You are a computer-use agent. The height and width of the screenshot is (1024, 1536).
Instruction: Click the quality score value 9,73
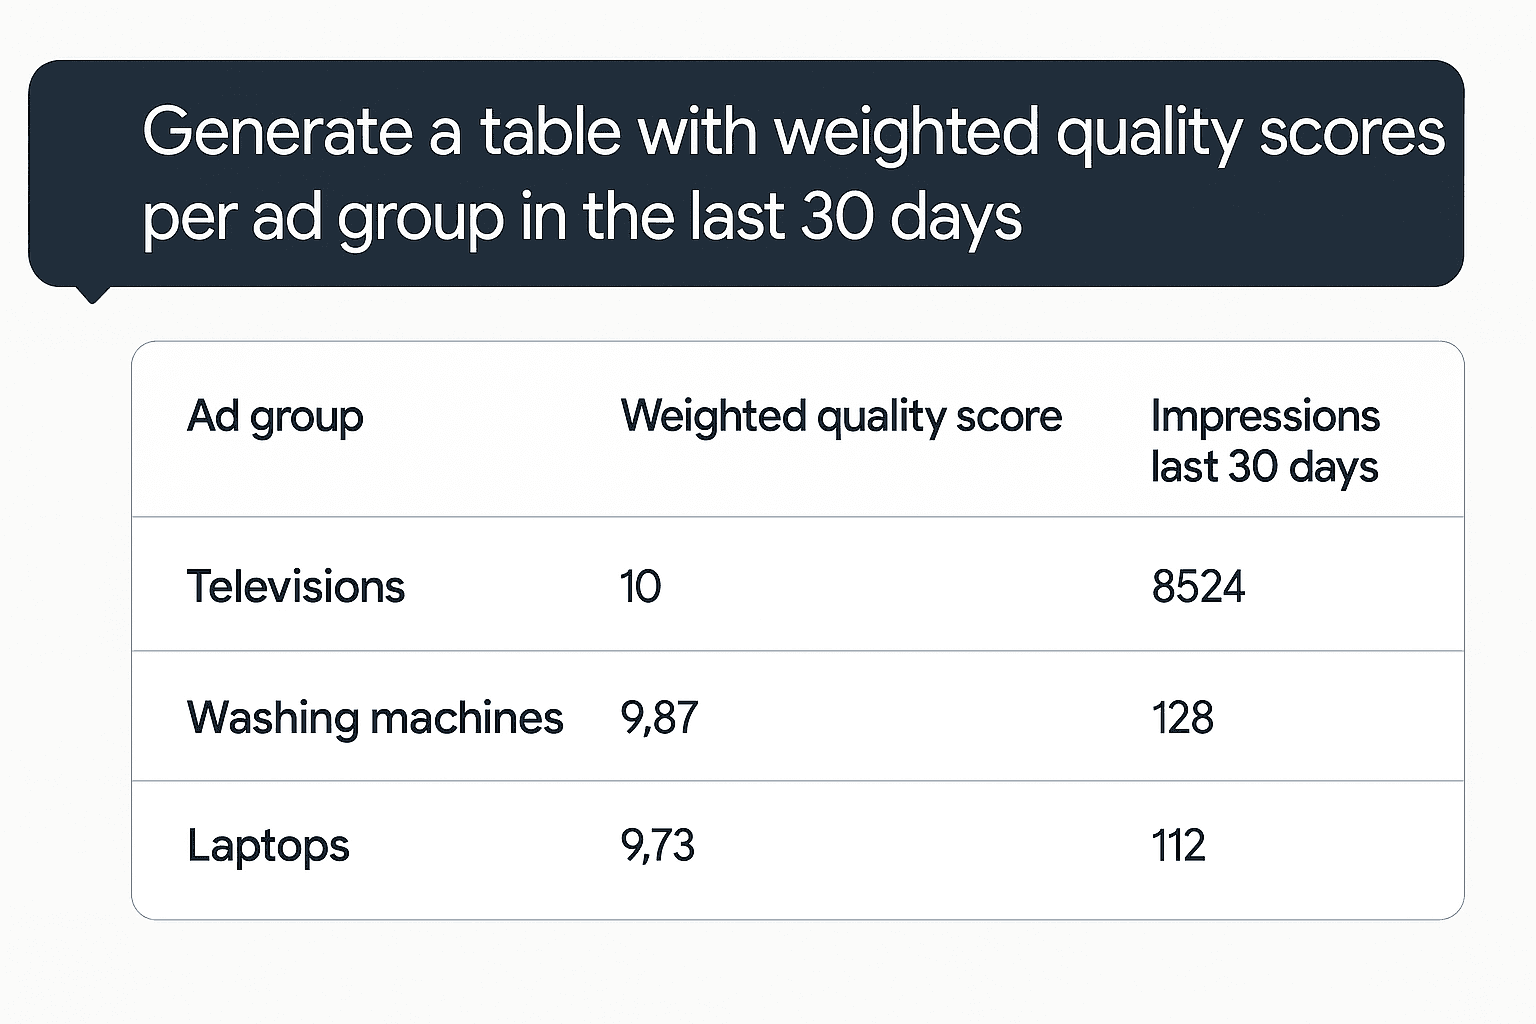pos(657,846)
